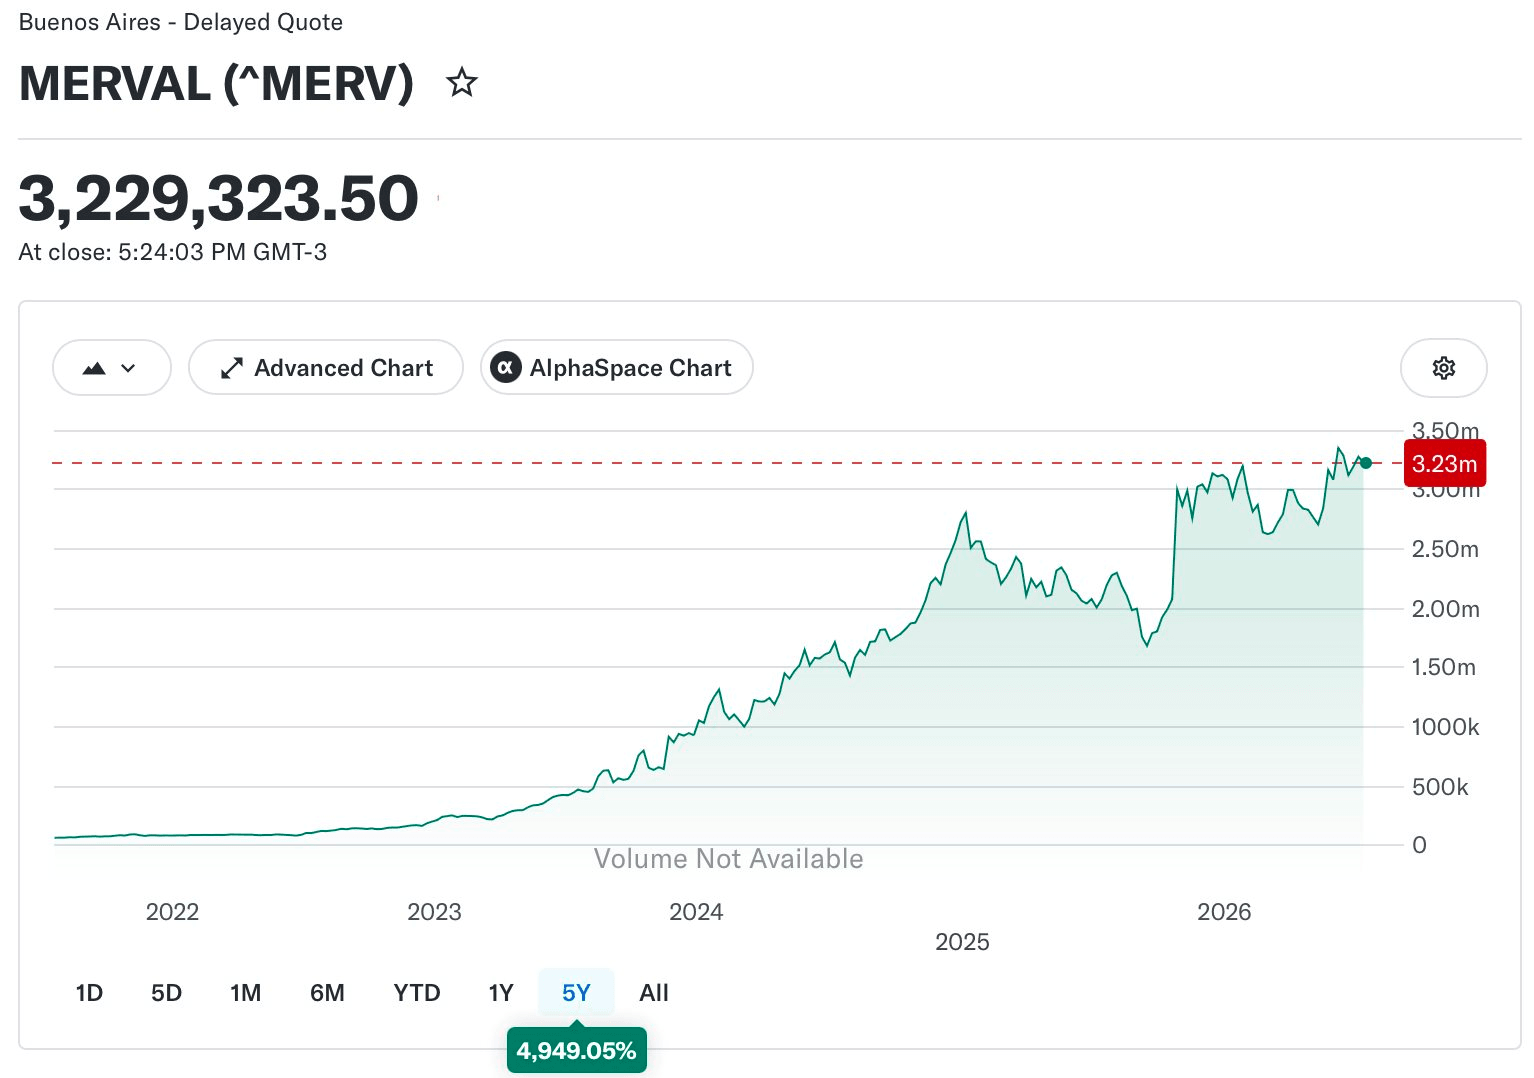Click the 2025 peak on chart line

965,513
